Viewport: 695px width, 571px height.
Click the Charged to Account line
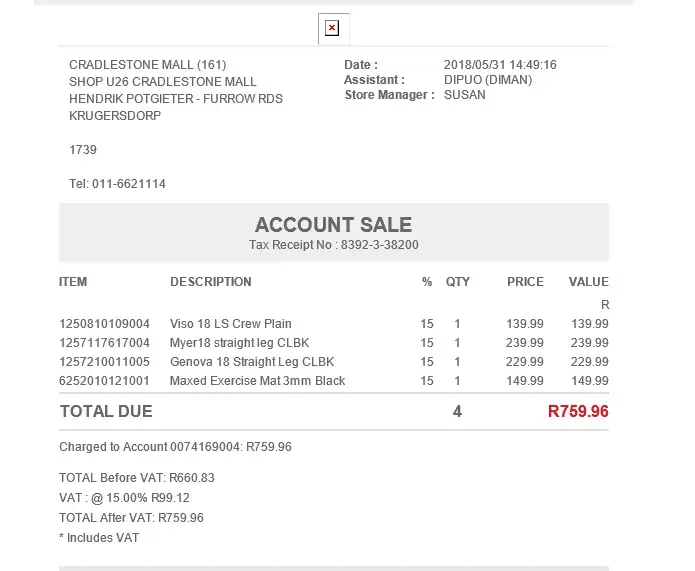pyautogui.click(x=175, y=447)
